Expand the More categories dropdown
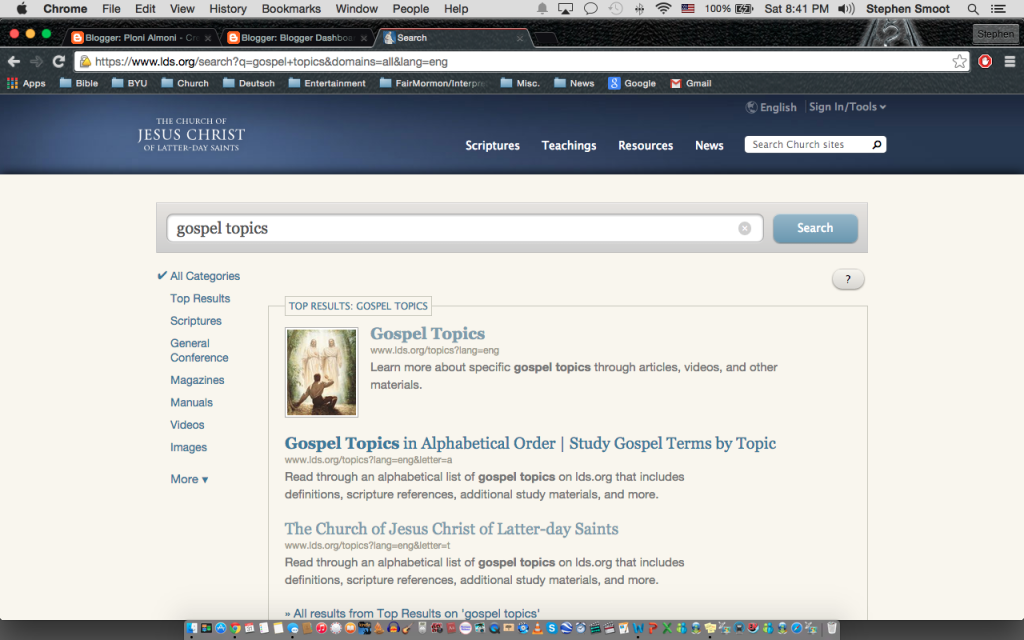 click(x=189, y=479)
